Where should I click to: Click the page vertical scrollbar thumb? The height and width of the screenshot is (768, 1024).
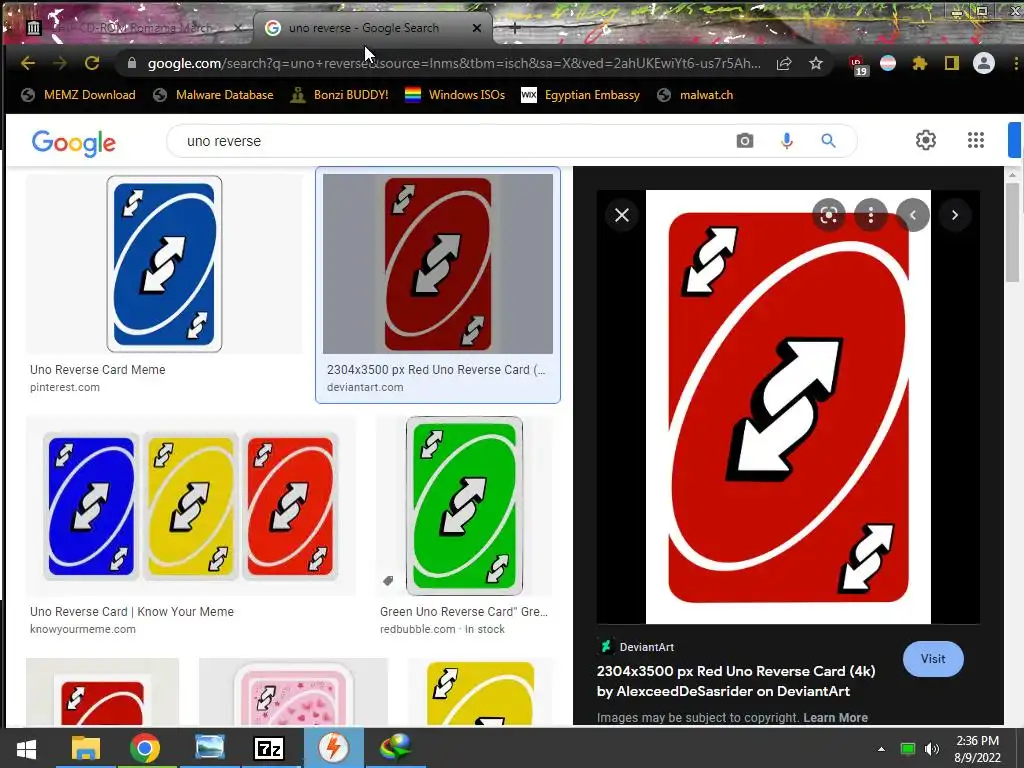pyautogui.click(x=1012, y=232)
